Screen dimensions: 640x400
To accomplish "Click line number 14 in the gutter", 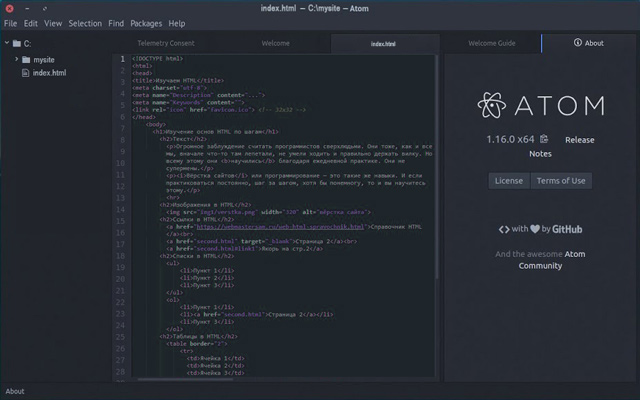I will point(120,210).
